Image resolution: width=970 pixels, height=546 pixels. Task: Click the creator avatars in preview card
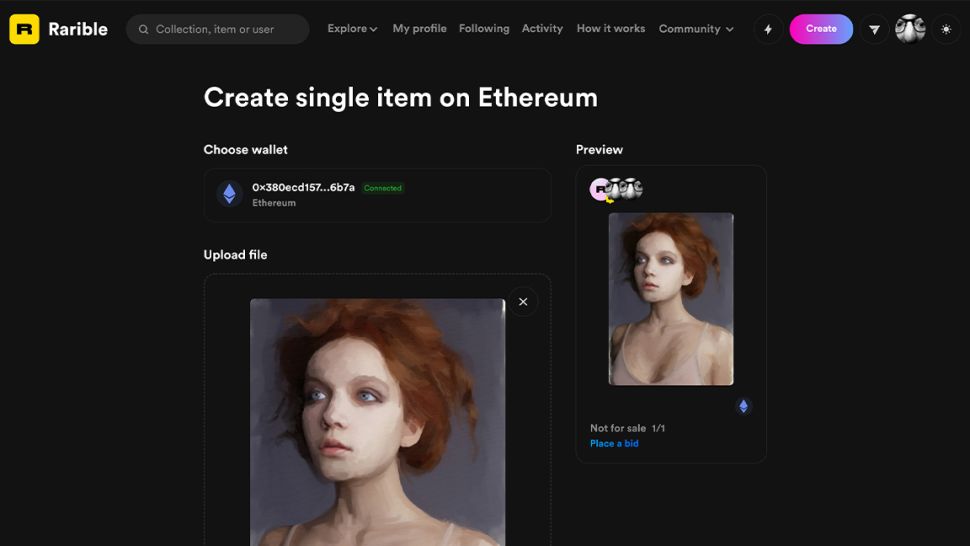pos(616,189)
